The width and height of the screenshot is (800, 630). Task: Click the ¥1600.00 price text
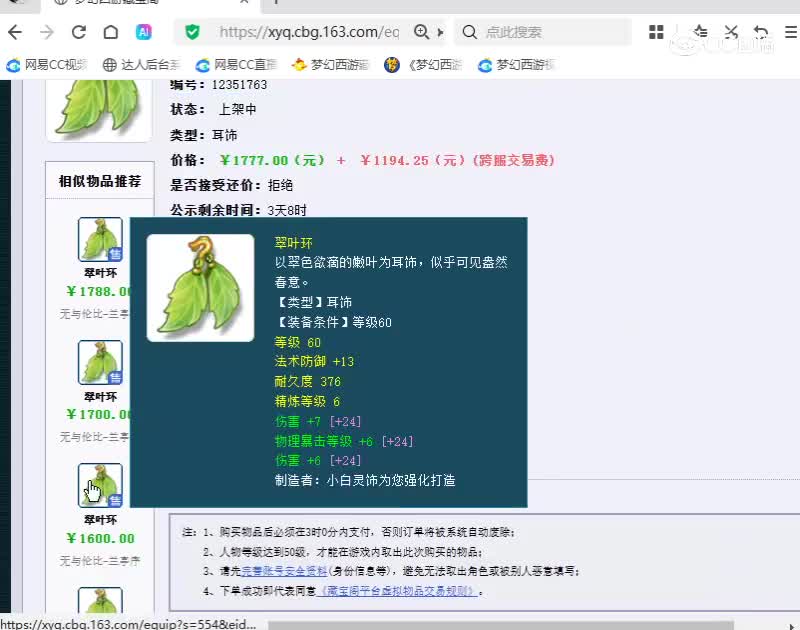(x=100, y=538)
